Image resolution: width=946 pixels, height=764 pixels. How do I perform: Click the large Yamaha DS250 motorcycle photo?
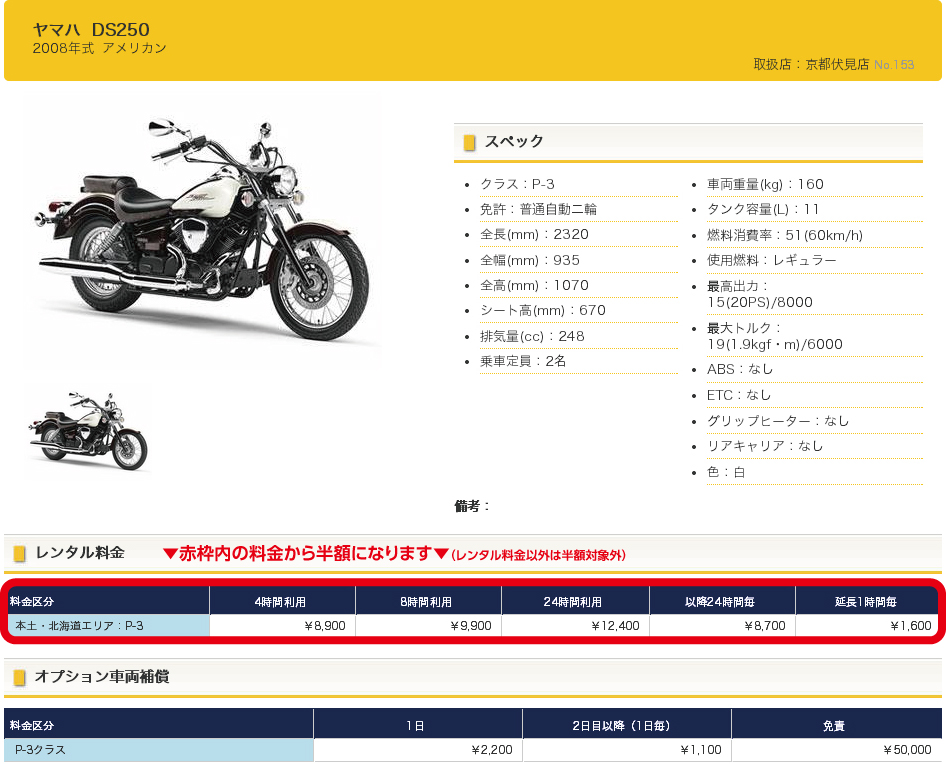(203, 232)
